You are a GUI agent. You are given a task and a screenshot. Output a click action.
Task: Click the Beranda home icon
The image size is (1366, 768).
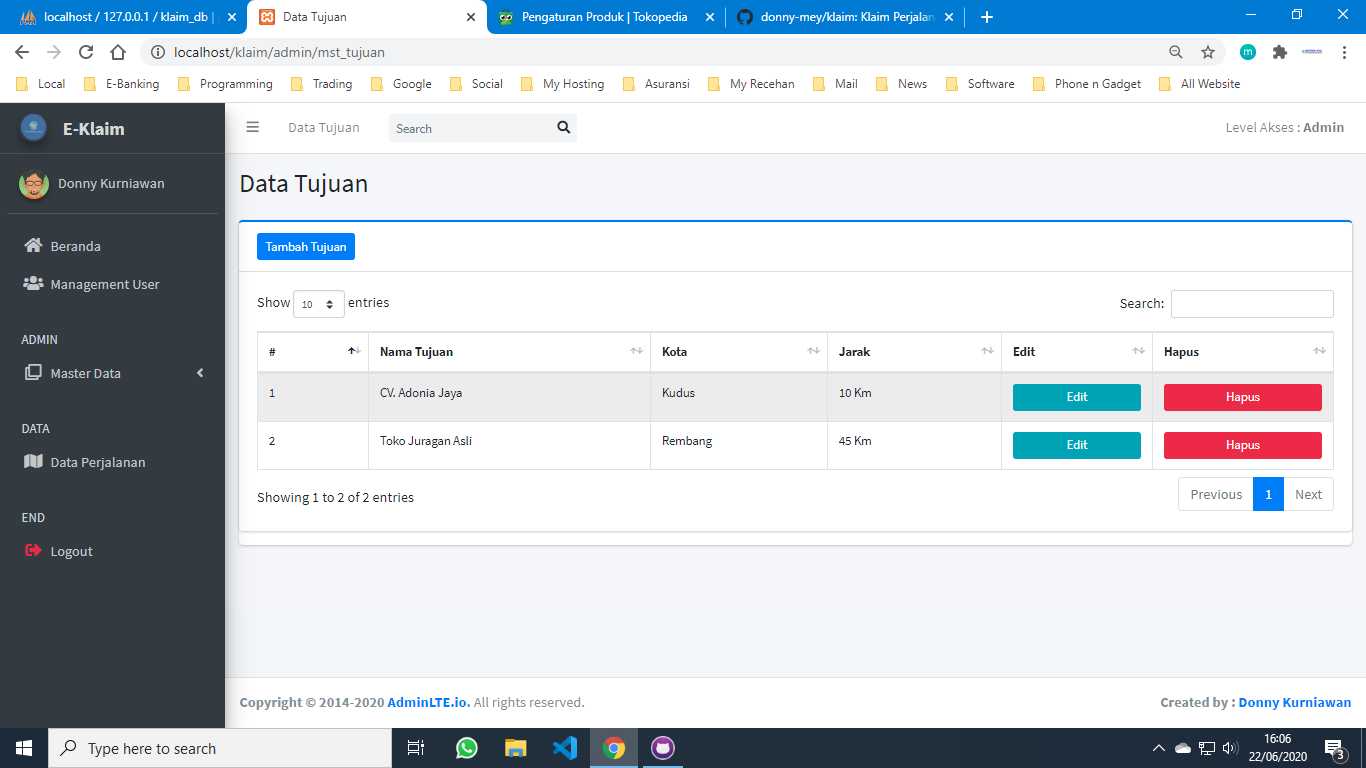[33, 246]
